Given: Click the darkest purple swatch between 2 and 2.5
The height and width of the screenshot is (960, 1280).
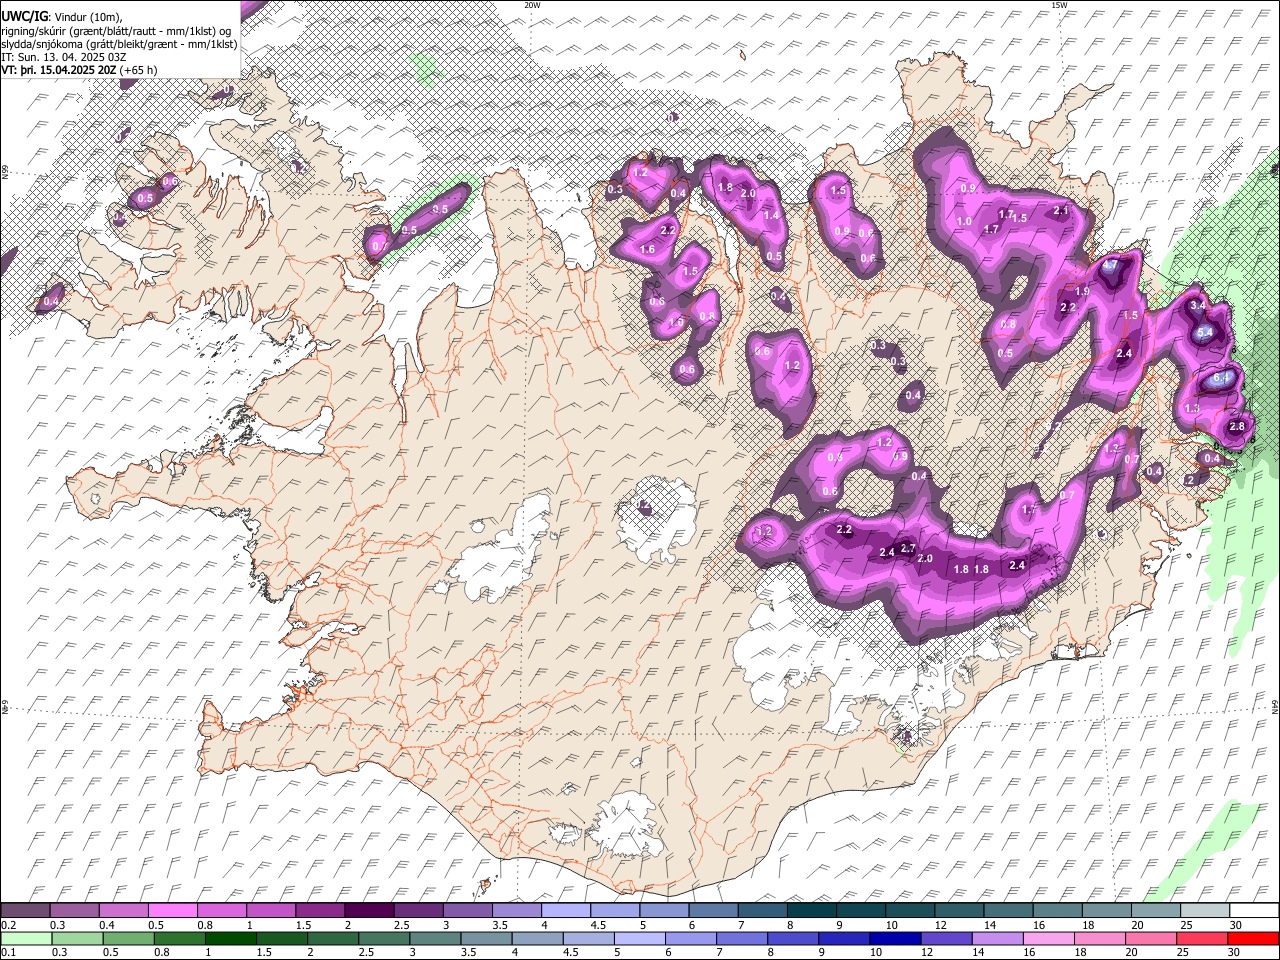Looking at the screenshot, I should (x=368, y=910).
